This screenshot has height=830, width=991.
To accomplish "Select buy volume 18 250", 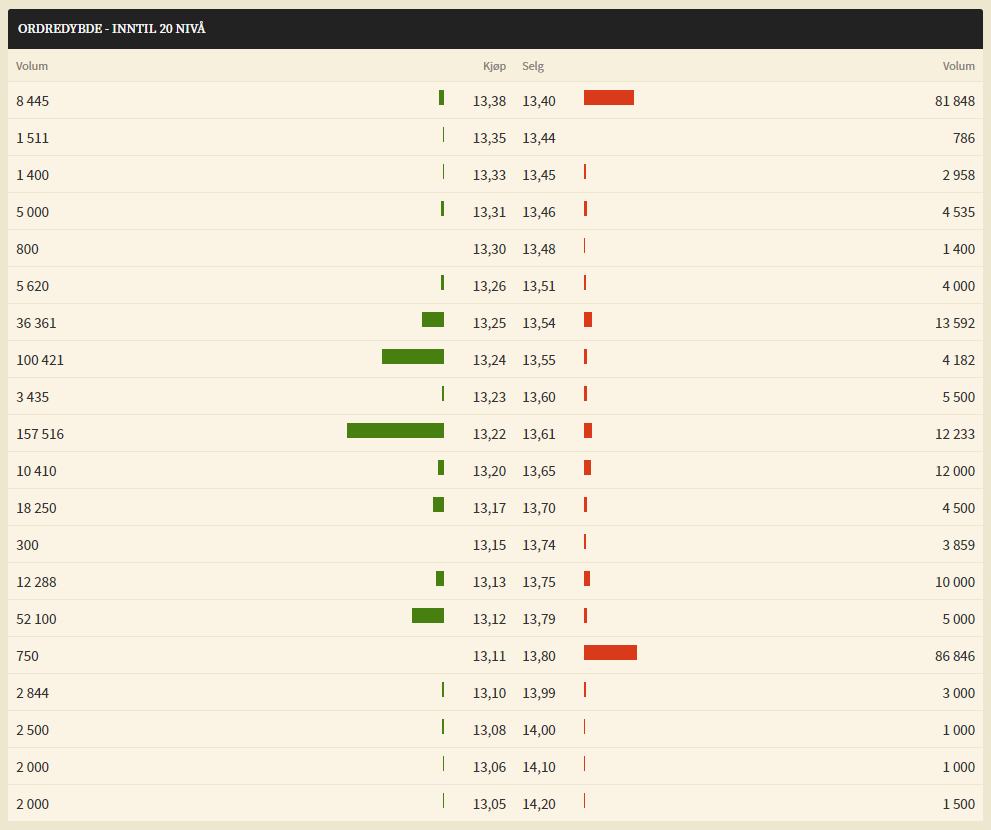I will coord(36,508).
